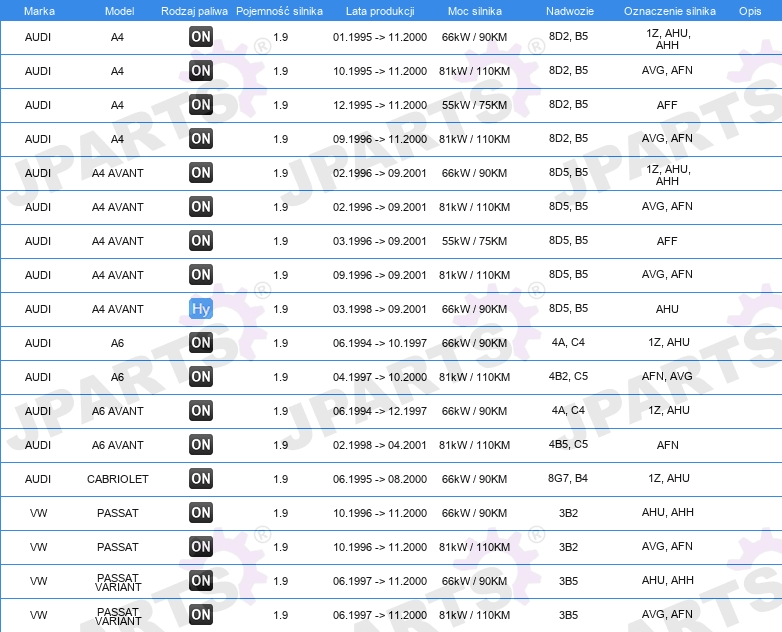Click ON icon in A6 04.1997 row
This screenshot has width=782, height=632.
tap(201, 377)
